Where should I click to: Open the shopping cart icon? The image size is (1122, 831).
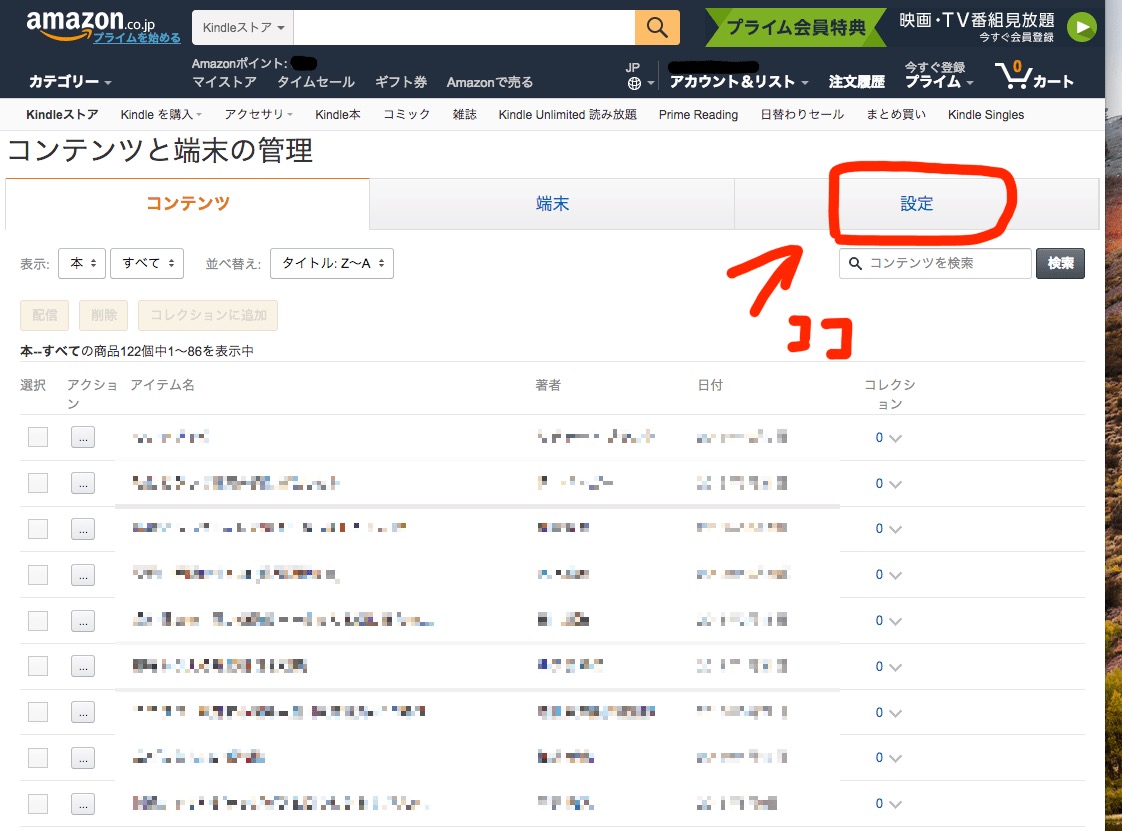click(1034, 76)
